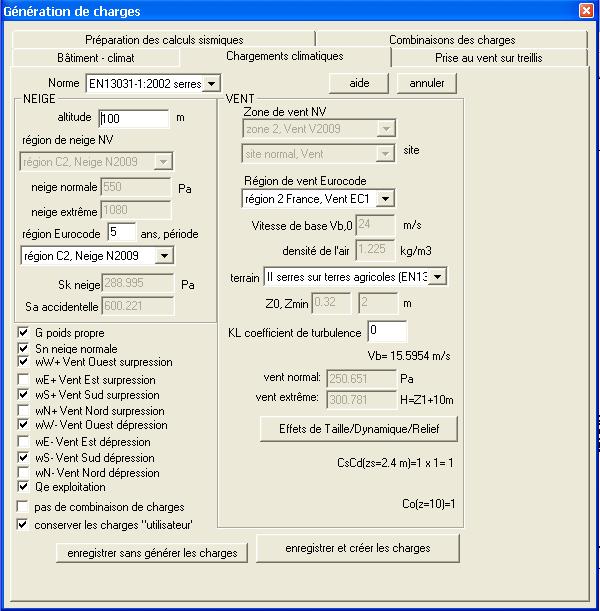Select the Chargements climatiques tab
Screen dimensions: 600x611
coord(284,56)
